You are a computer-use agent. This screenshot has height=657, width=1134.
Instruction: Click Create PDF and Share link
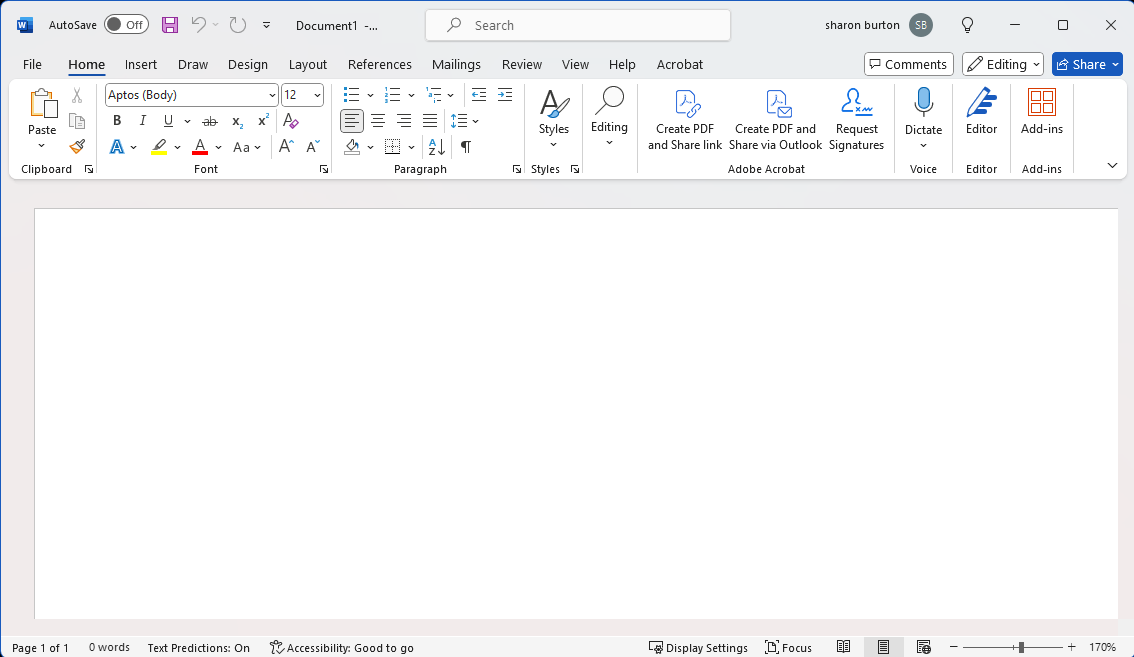685,120
